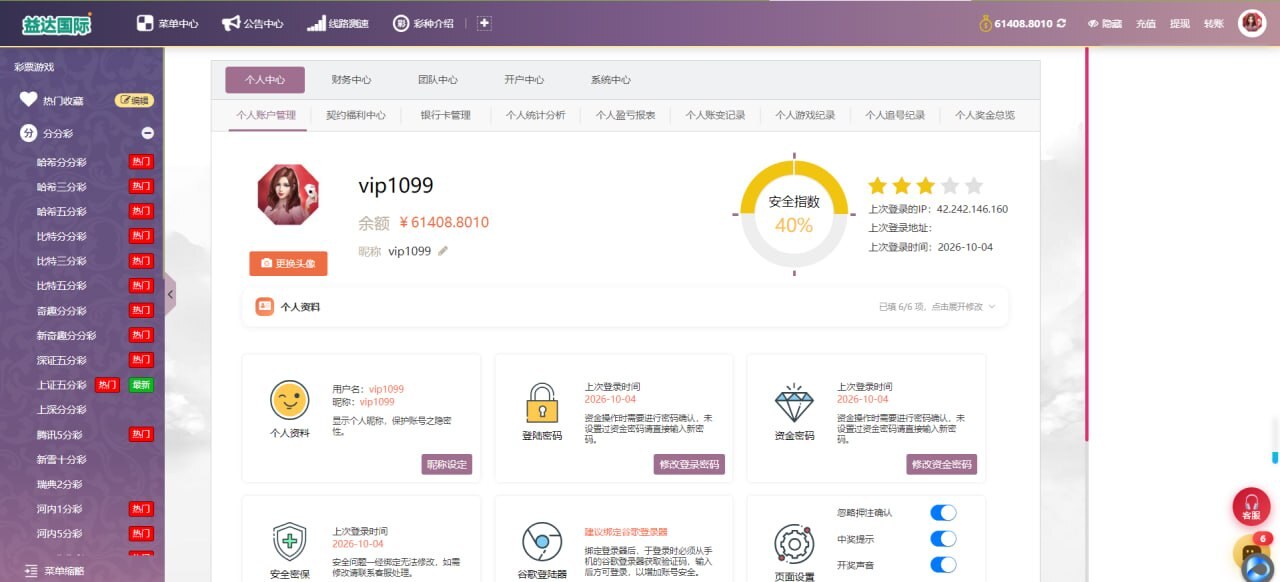This screenshot has height=582, width=1280.
Task: Open the 个人账变记录 sub-tab
Action: pyautogui.click(x=716, y=115)
